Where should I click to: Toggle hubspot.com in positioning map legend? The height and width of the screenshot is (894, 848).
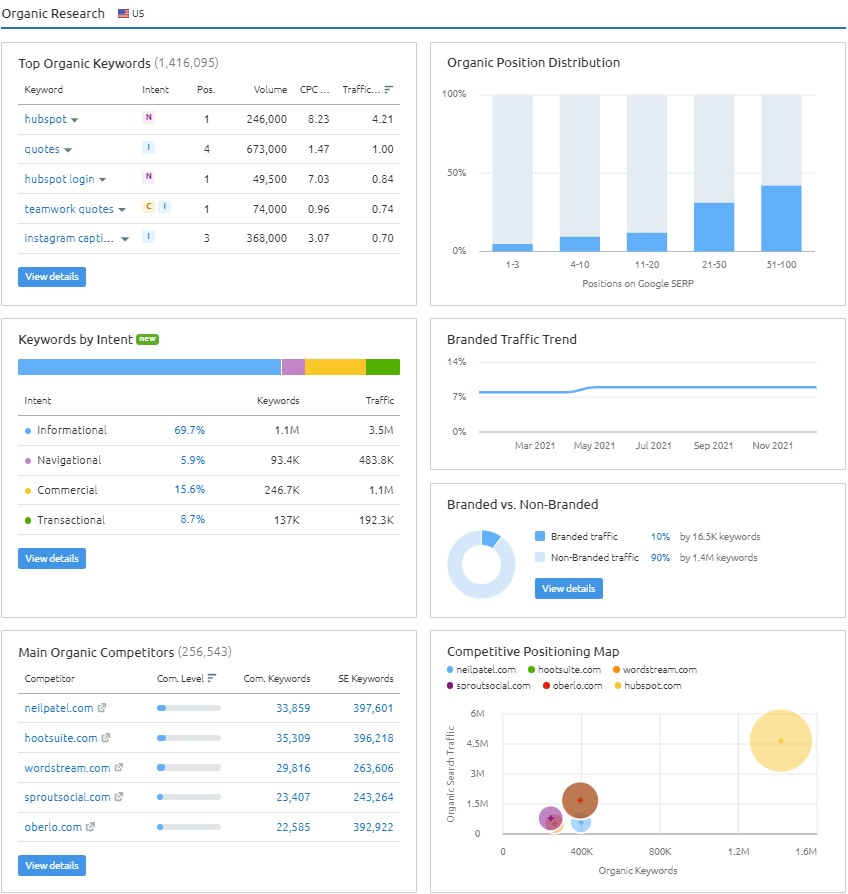pyautogui.click(x=648, y=685)
